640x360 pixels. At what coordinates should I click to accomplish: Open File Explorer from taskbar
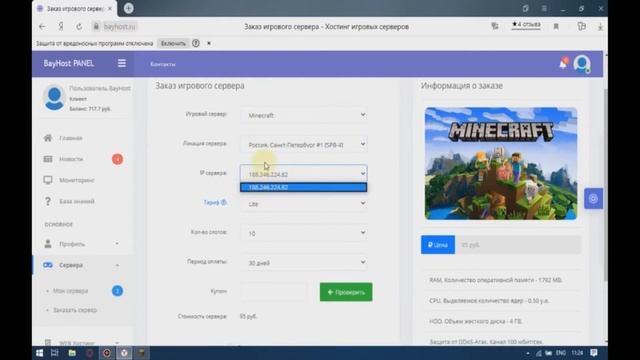pyautogui.click(x=72, y=353)
